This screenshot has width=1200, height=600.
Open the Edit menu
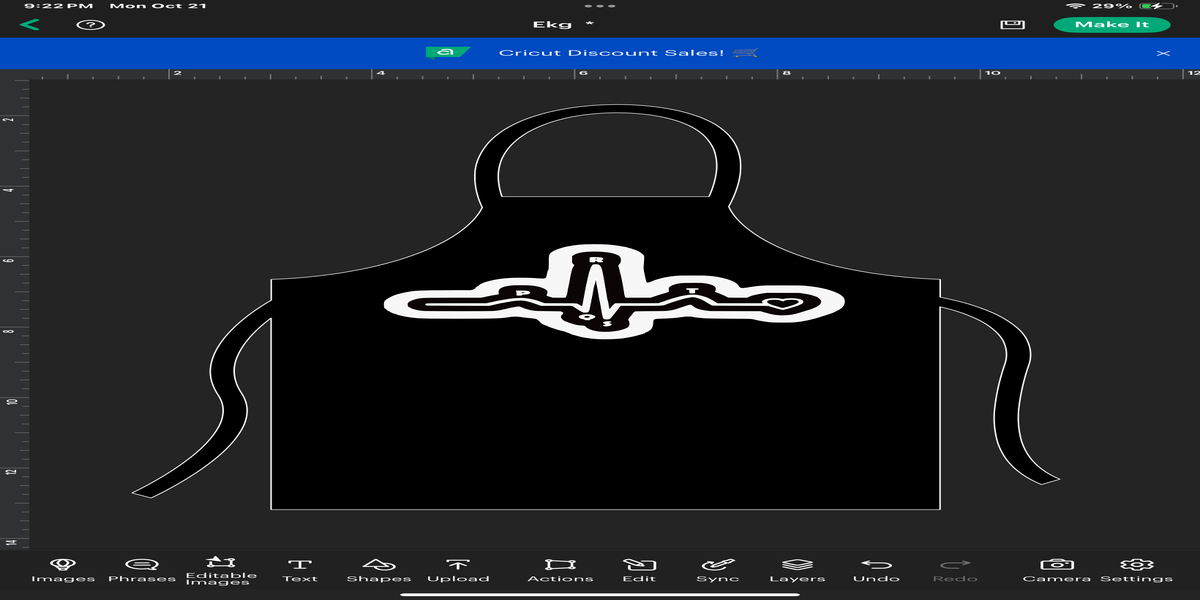point(639,571)
